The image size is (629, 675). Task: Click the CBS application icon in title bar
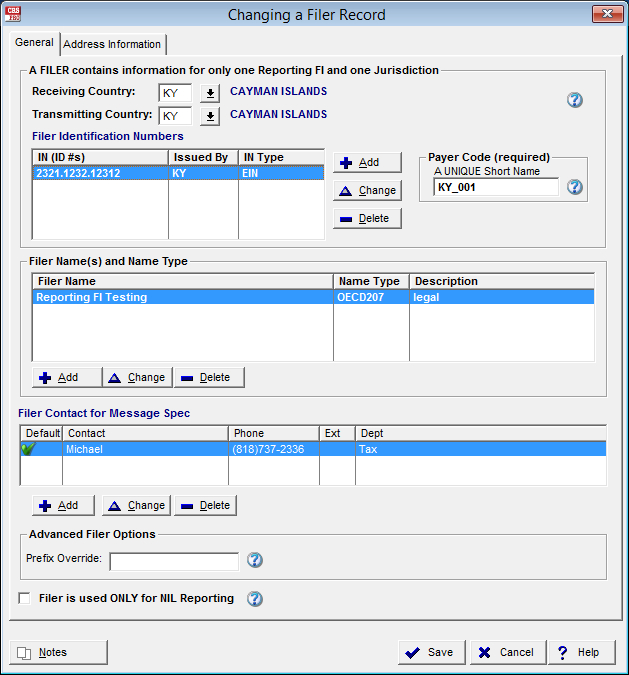coord(13,14)
